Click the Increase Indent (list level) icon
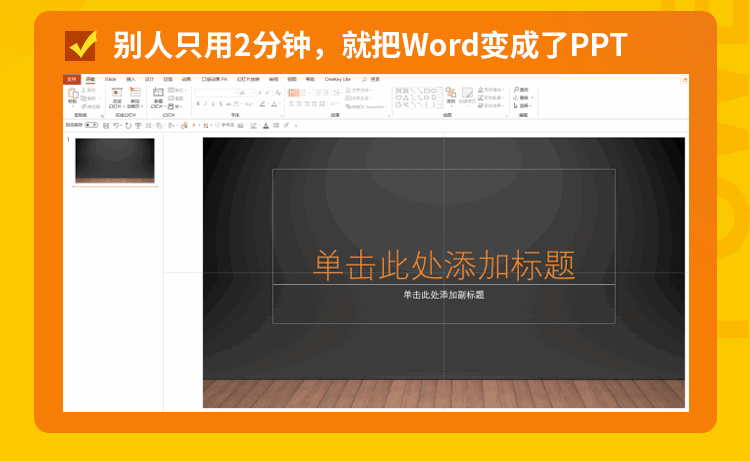This screenshot has width=750, height=461. click(x=326, y=92)
